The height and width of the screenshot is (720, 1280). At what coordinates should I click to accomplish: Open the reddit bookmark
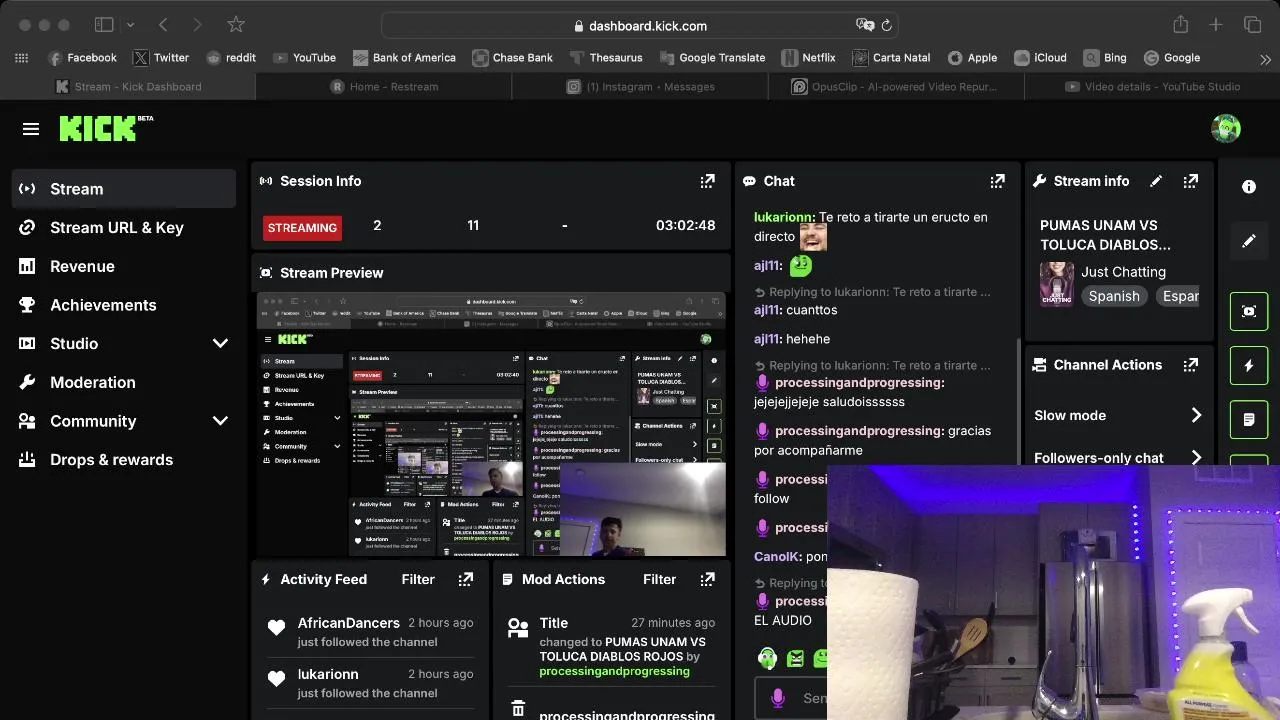231,58
